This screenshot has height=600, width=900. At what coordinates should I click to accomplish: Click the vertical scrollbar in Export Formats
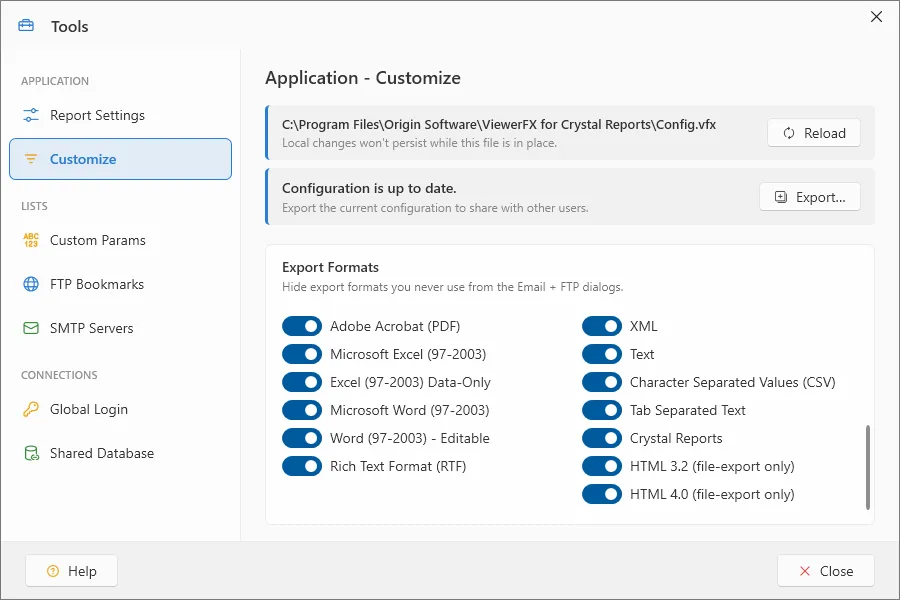(868, 467)
